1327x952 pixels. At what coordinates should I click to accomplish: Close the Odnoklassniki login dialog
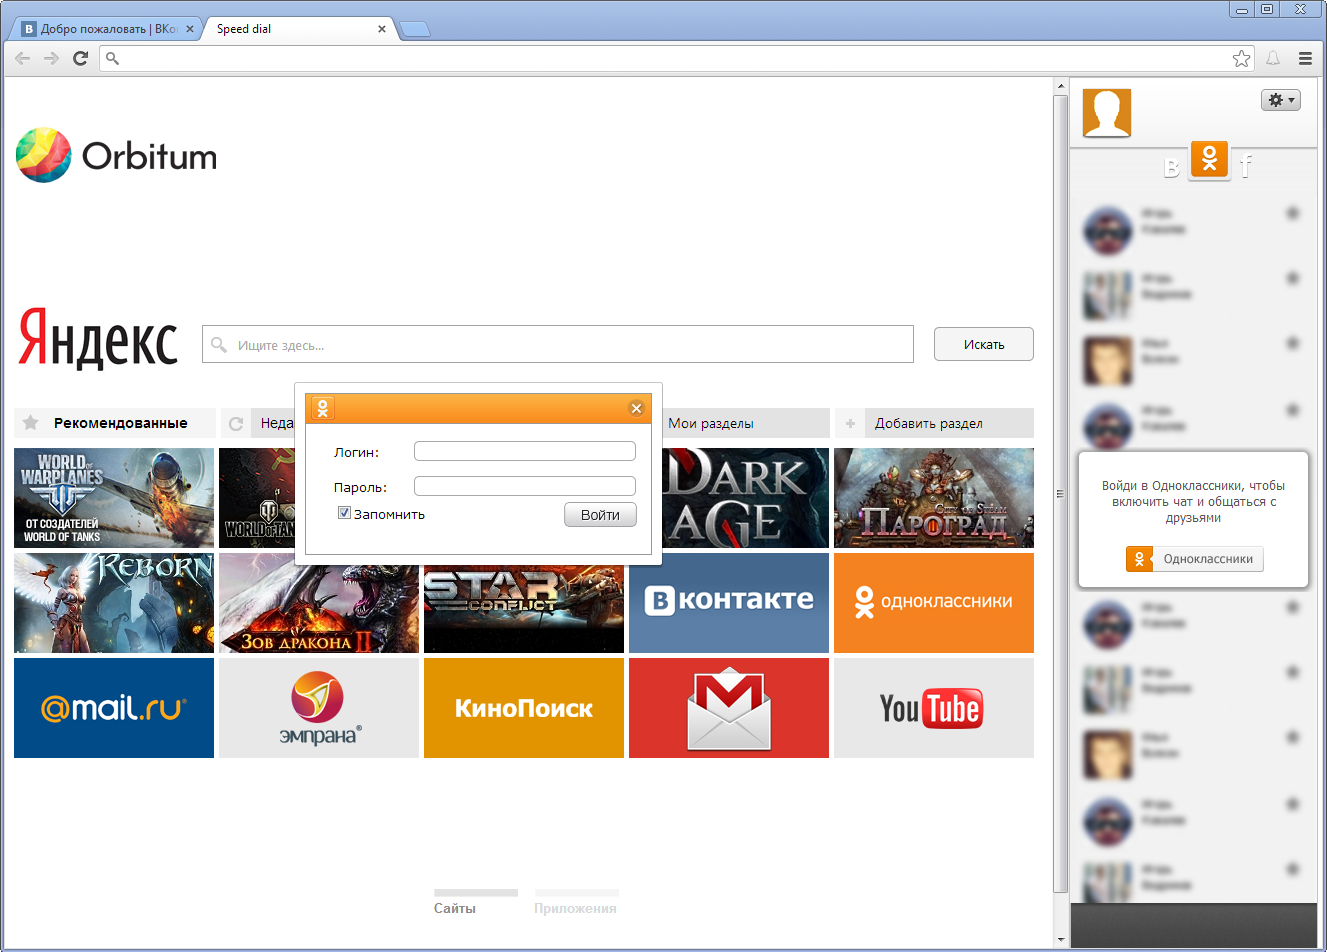(x=636, y=408)
